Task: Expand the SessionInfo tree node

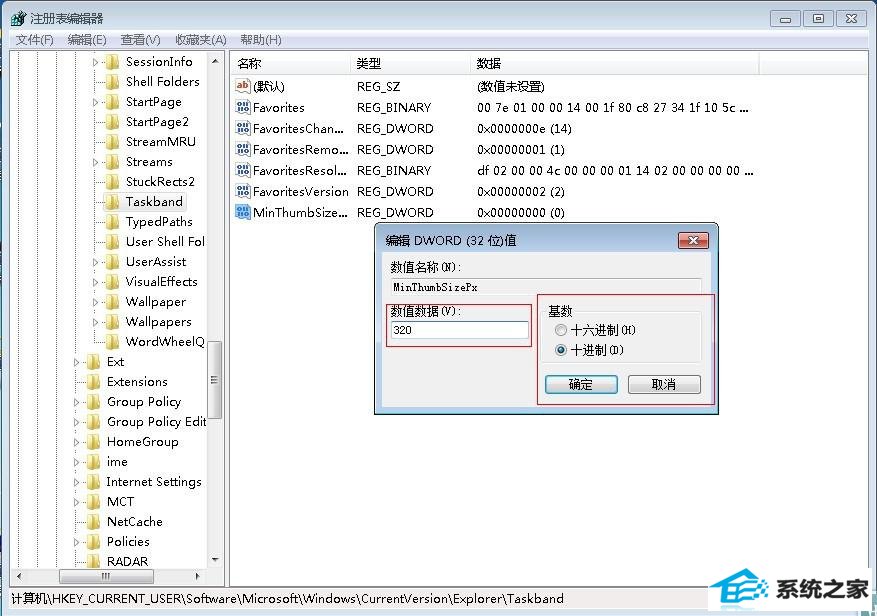Action: (x=95, y=62)
